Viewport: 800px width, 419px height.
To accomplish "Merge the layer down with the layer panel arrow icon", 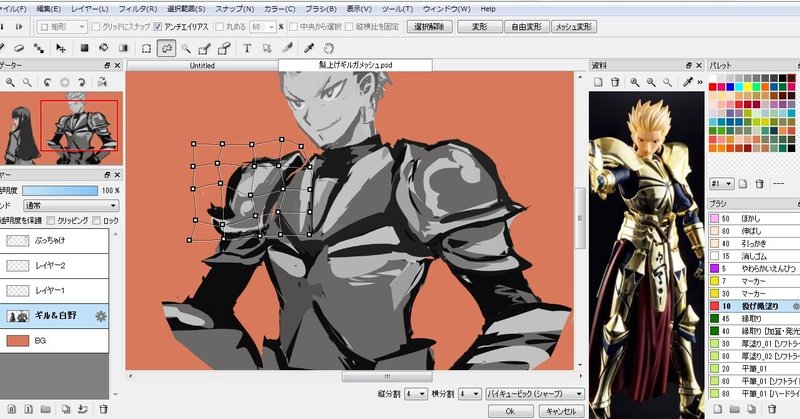I will 83,409.
